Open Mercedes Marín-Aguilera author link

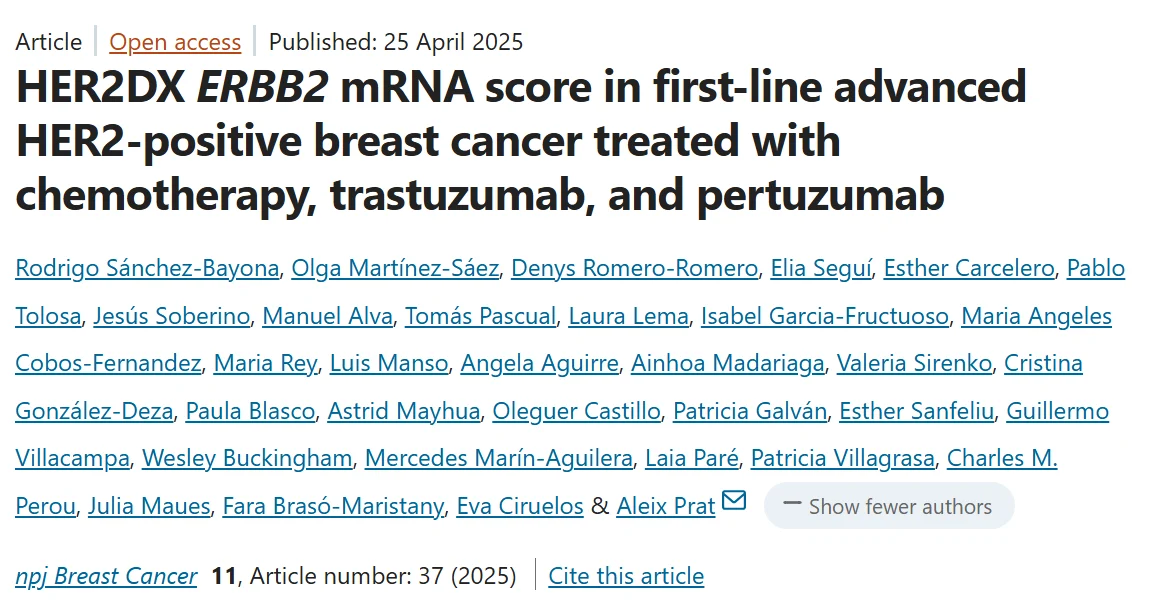pos(499,458)
